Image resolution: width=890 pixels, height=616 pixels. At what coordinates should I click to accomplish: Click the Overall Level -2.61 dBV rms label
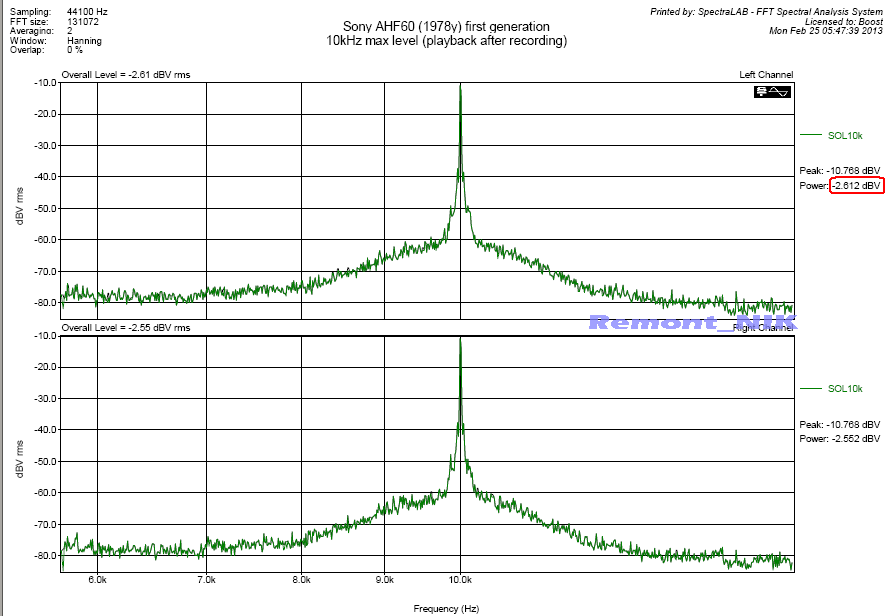click(x=126, y=75)
